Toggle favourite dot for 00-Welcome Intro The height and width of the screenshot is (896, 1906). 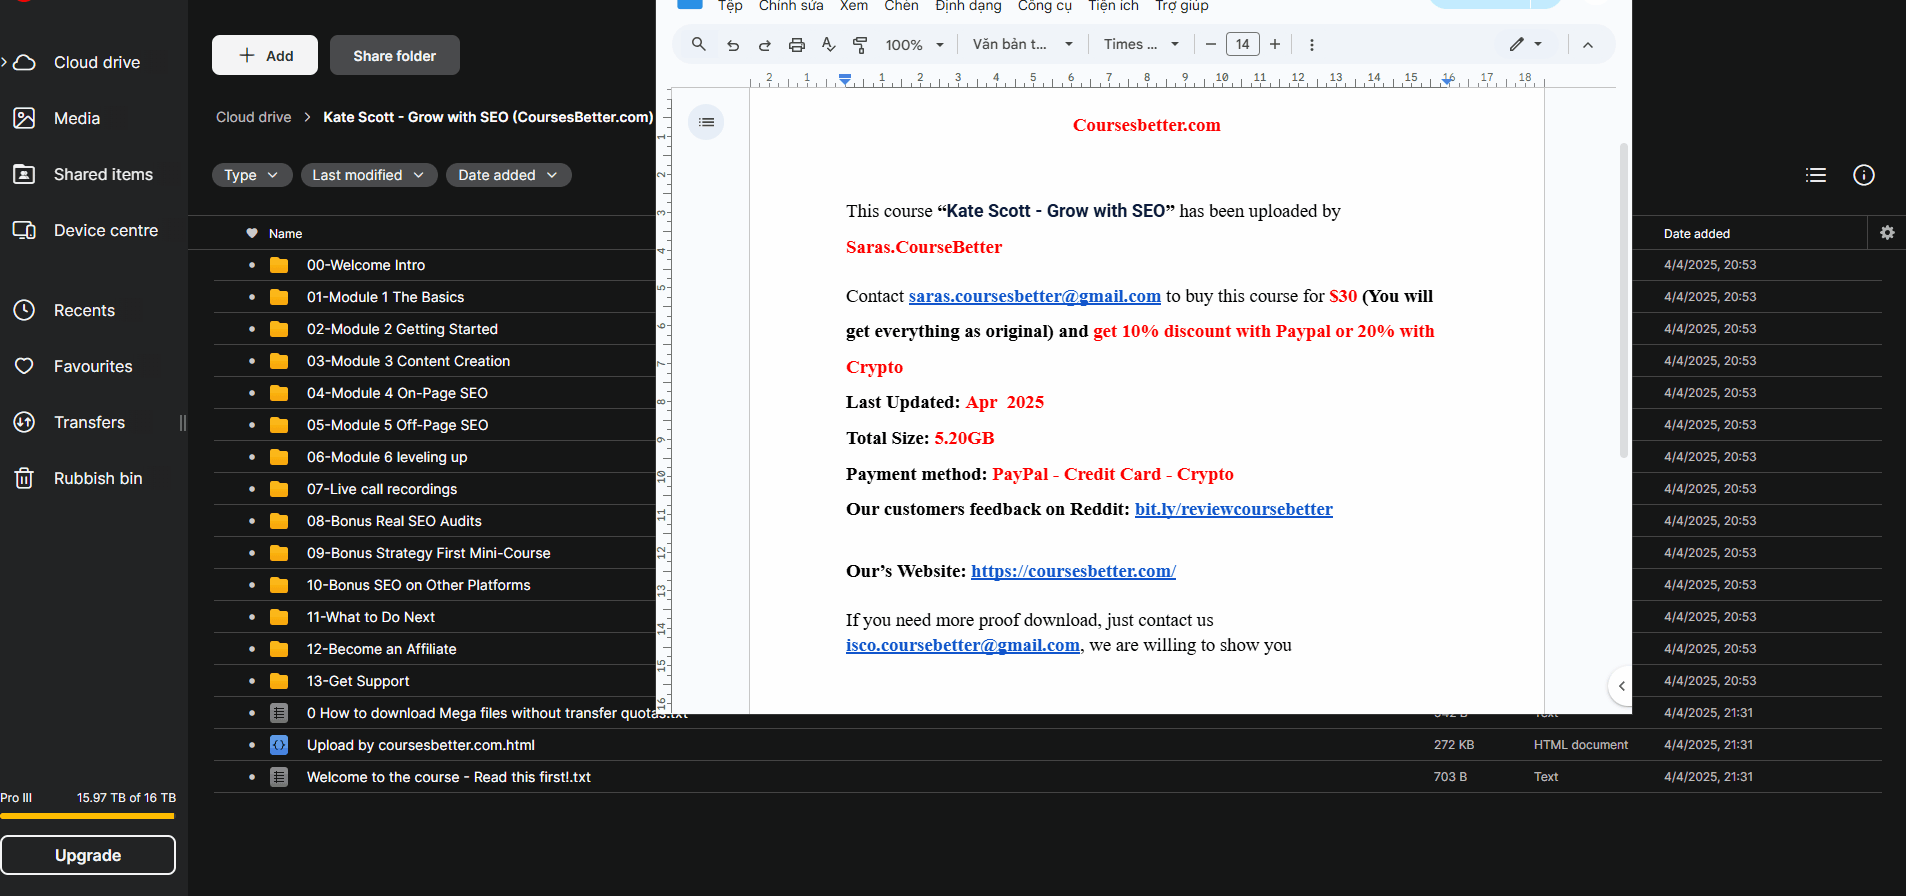252,265
